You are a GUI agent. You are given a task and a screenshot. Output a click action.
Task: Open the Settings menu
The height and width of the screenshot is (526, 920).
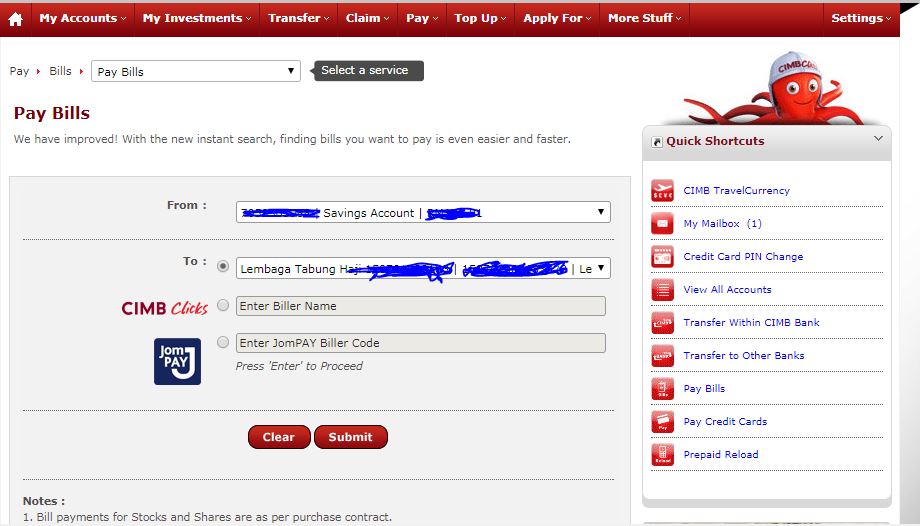(x=861, y=18)
